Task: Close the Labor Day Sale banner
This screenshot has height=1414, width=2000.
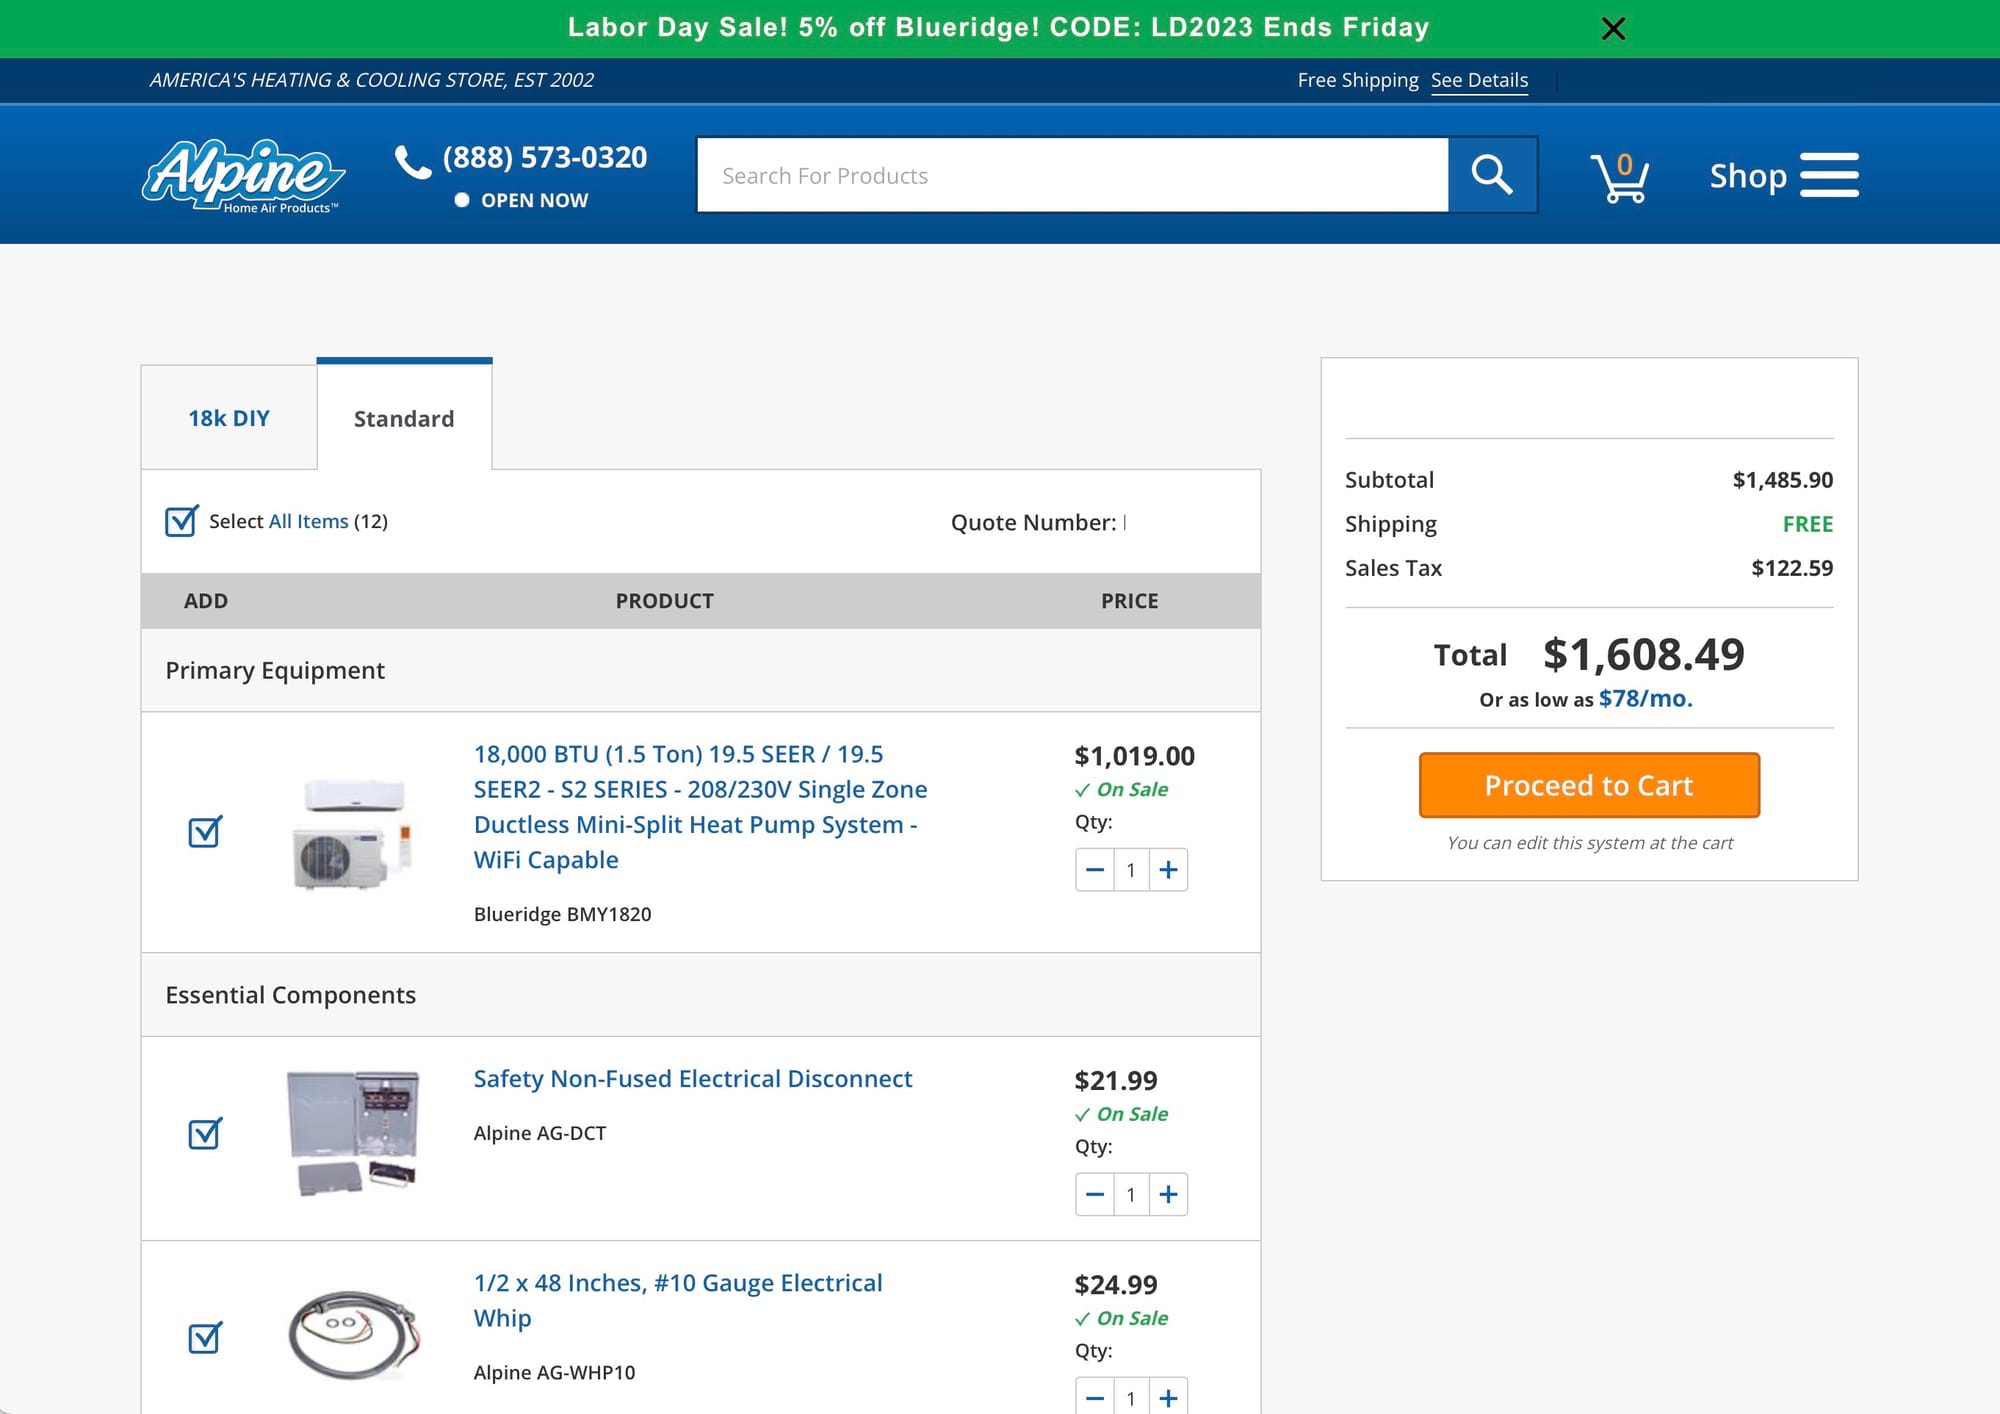Action: click(1613, 28)
